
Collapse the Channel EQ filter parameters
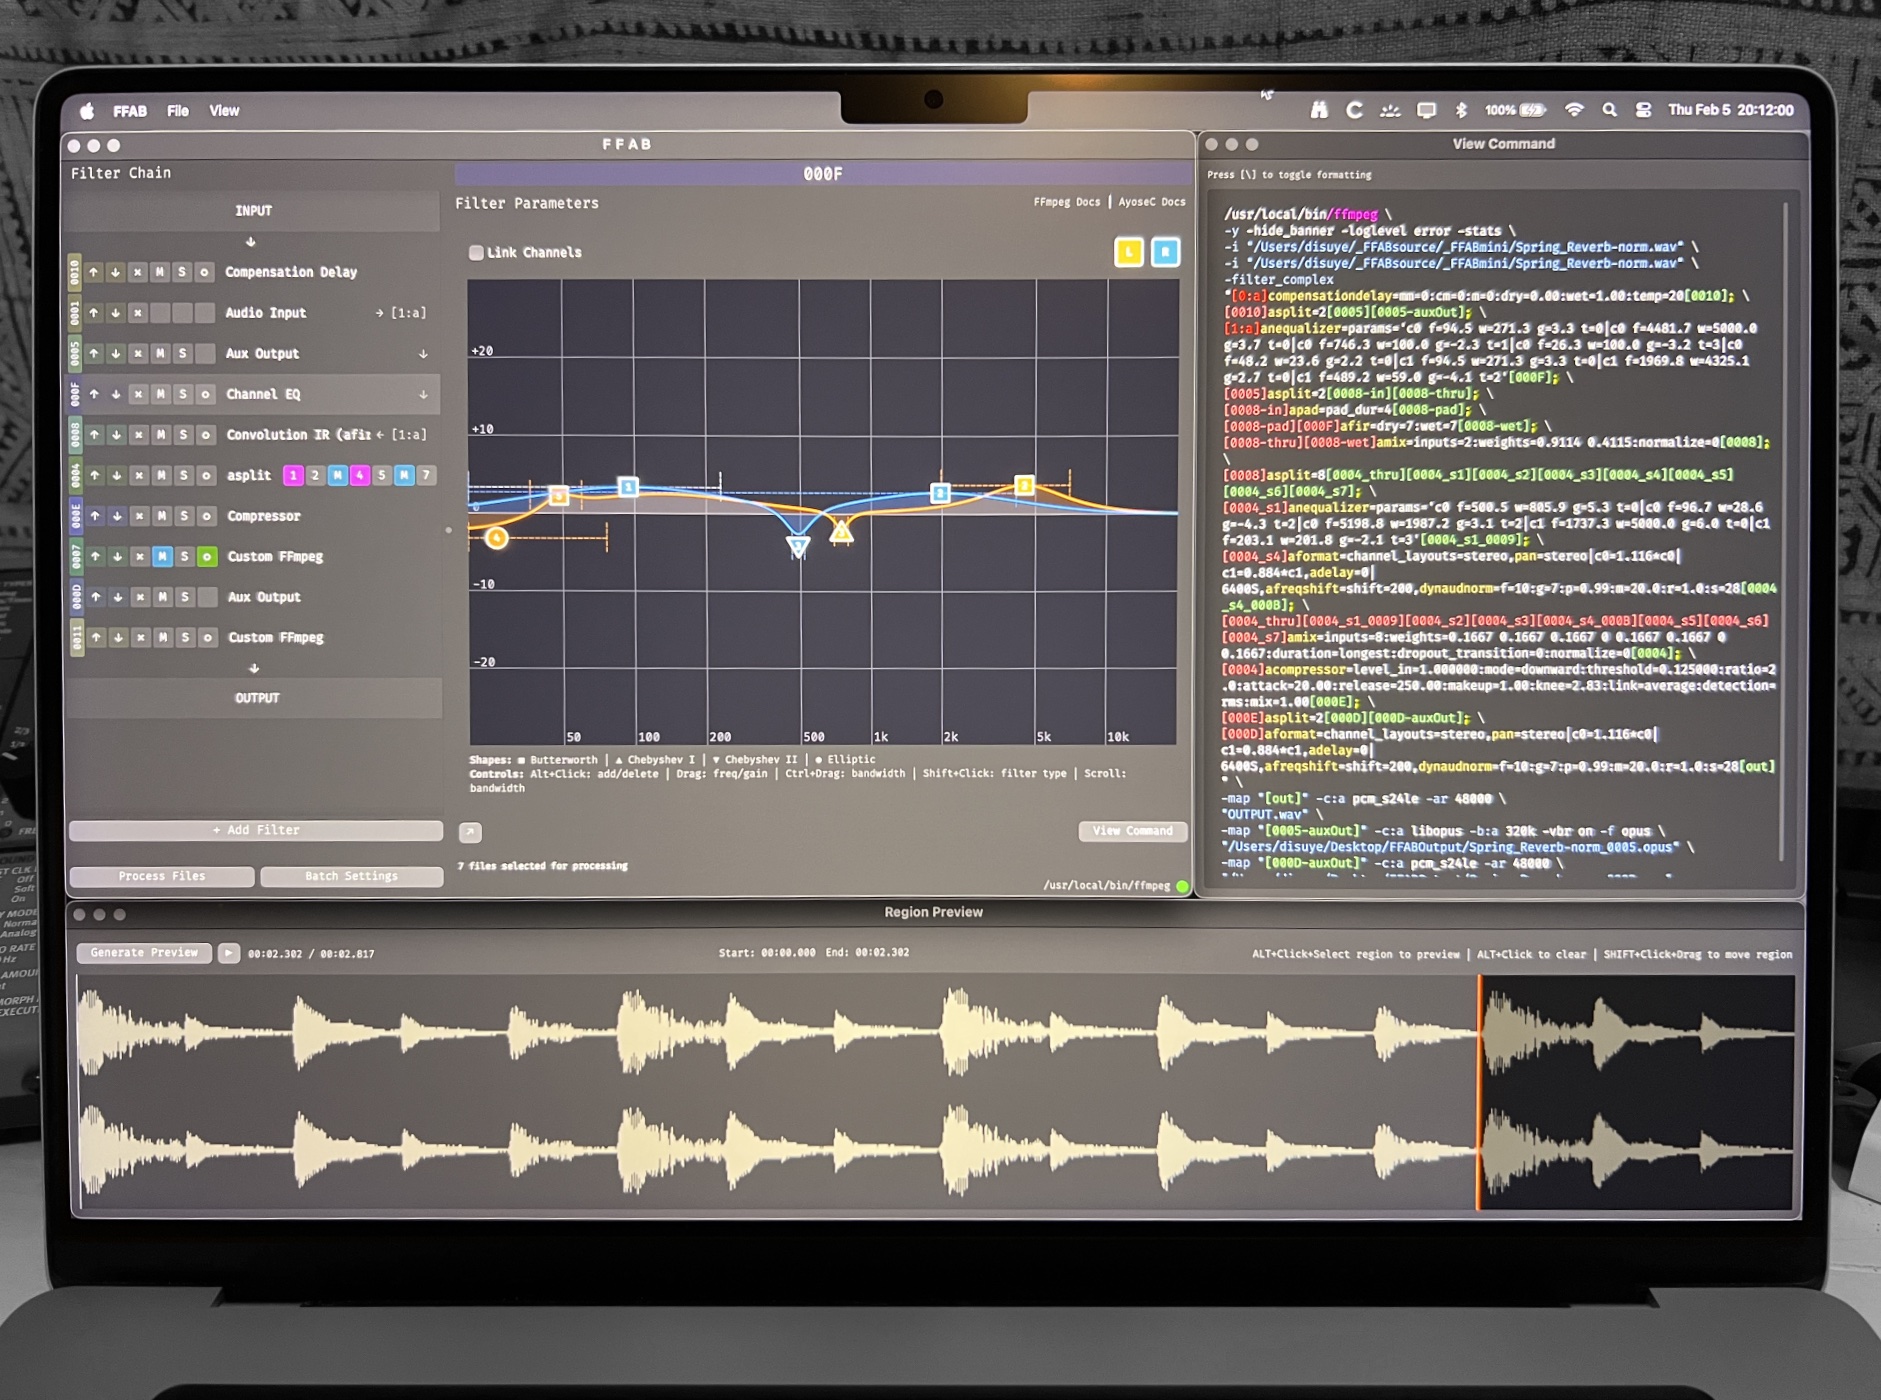pos(424,393)
